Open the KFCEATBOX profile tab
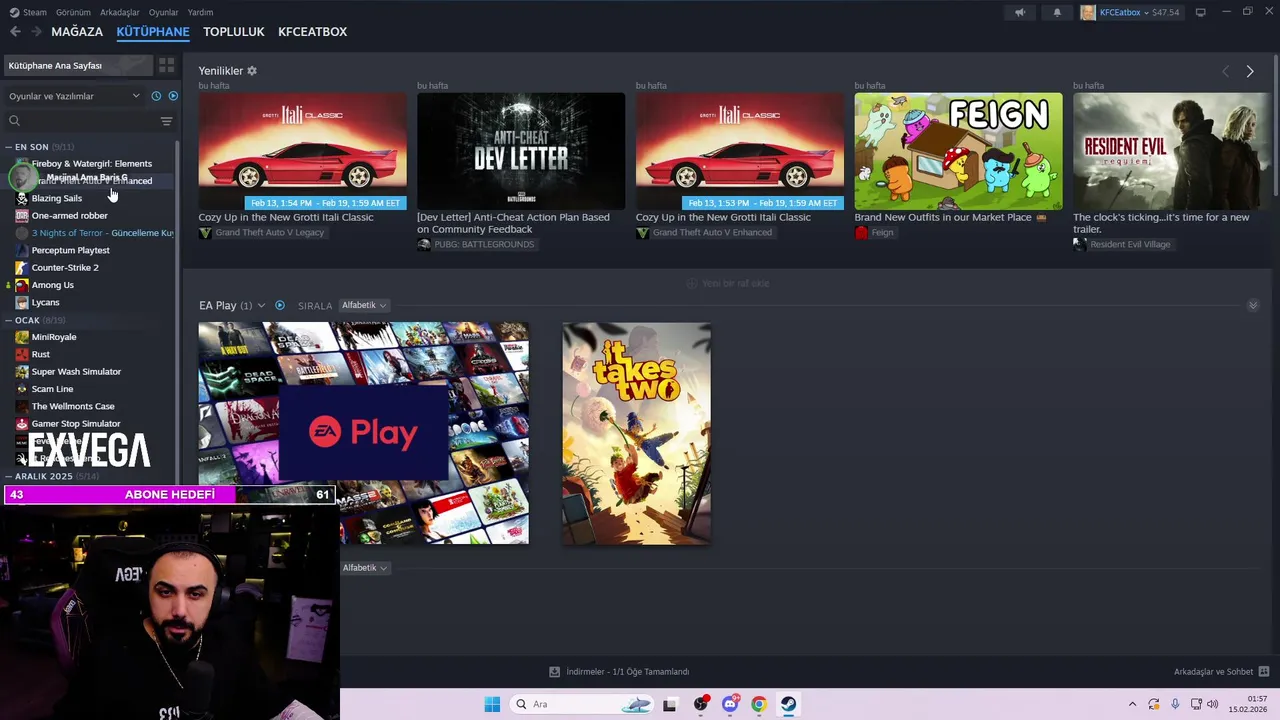 (x=313, y=32)
